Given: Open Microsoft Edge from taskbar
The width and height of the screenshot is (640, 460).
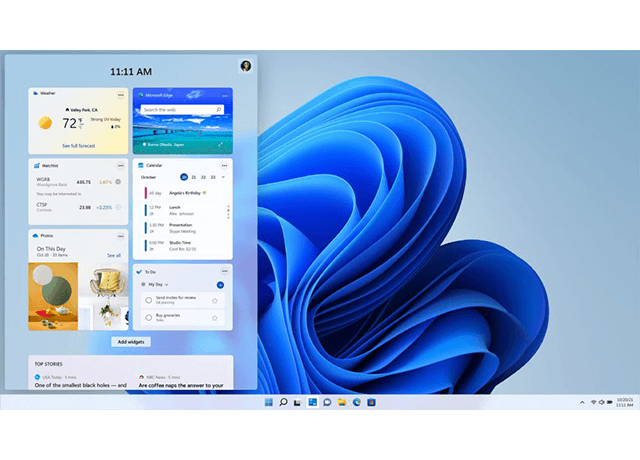Looking at the screenshot, I should click(x=356, y=402).
